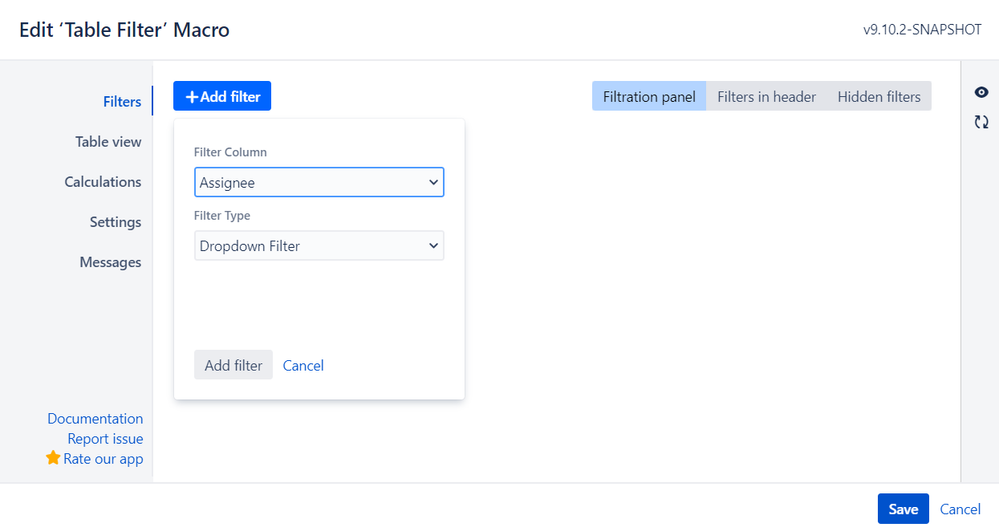The image size is (999, 531).
Task: Select the Filtration panel toggle
Action: point(649,97)
